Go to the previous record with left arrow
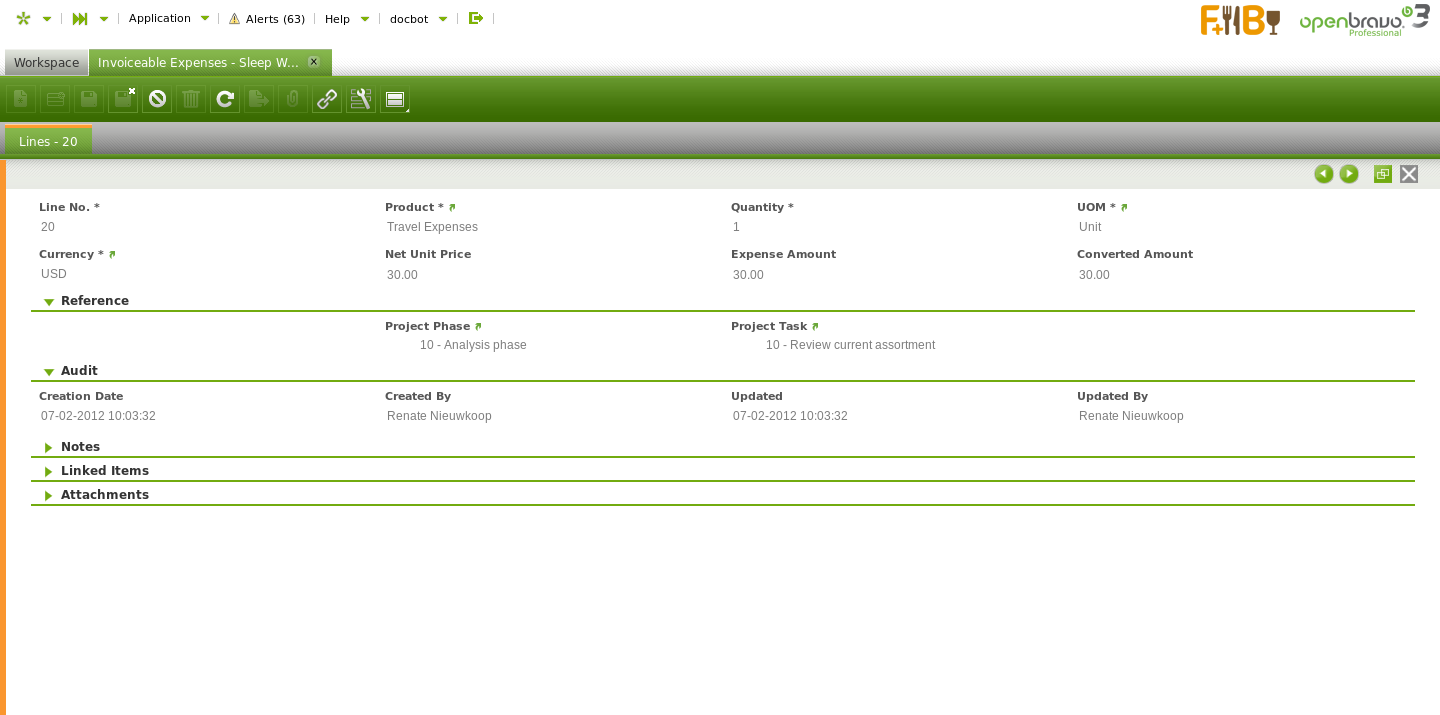Viewport: 1440px width, 715px height. coord(1323,174)
